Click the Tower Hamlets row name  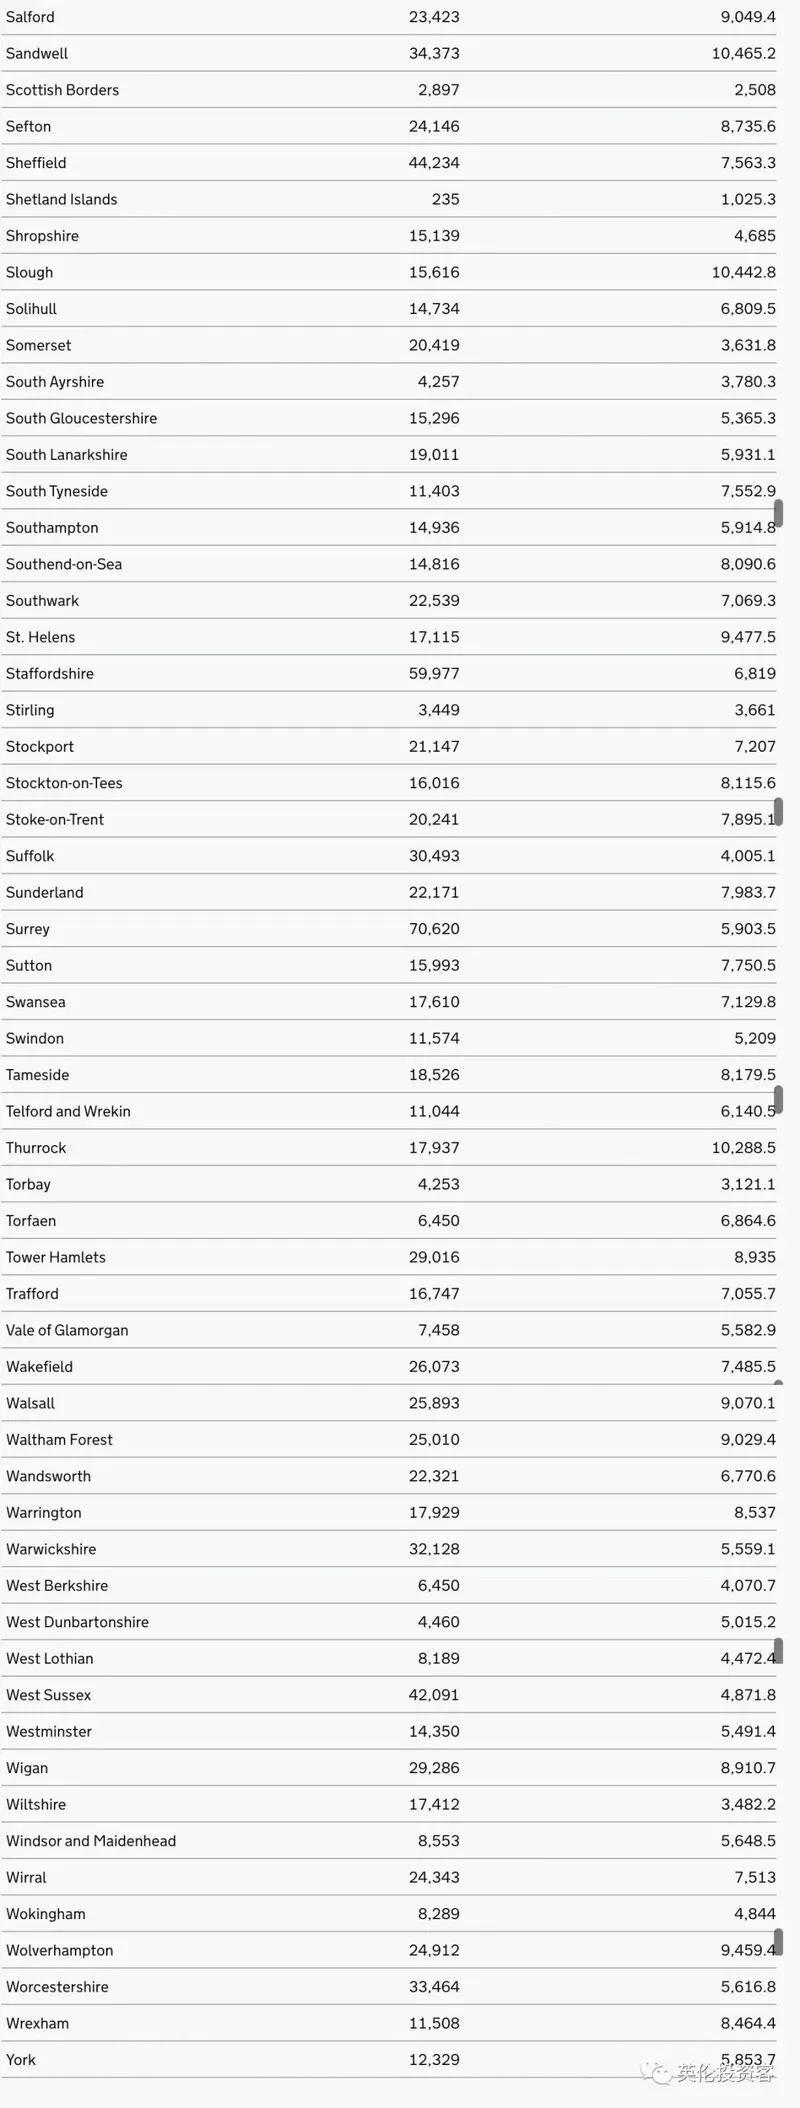pyautogui.click(x=56, y=1258)
